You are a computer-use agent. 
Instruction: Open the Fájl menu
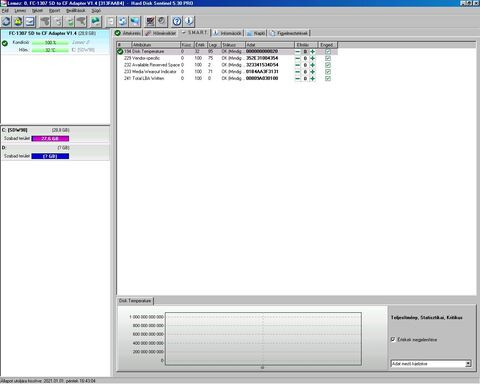pos(5,10)
